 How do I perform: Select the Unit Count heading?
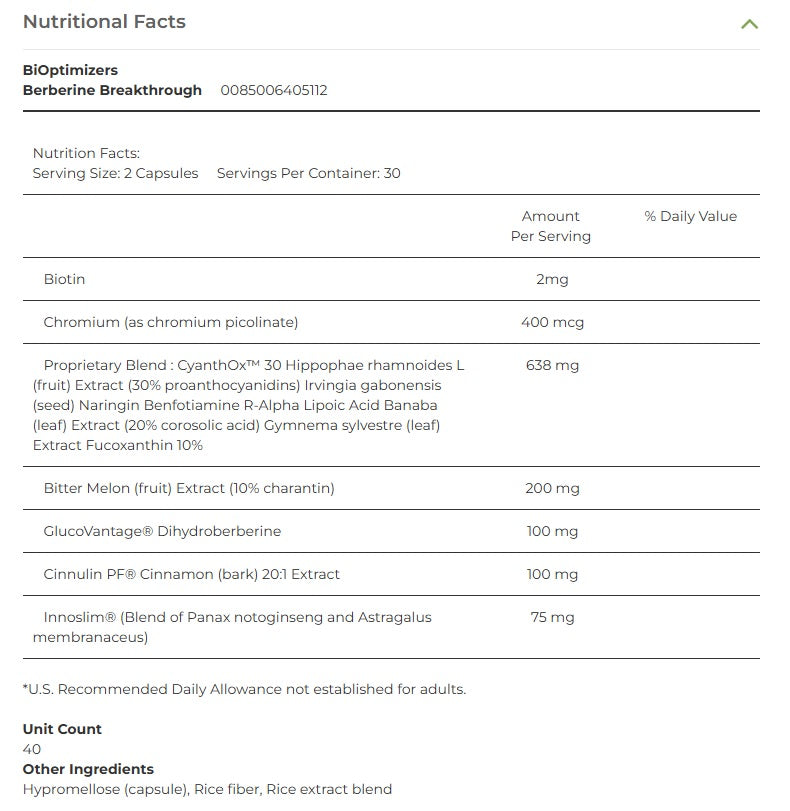coord(61,729)
